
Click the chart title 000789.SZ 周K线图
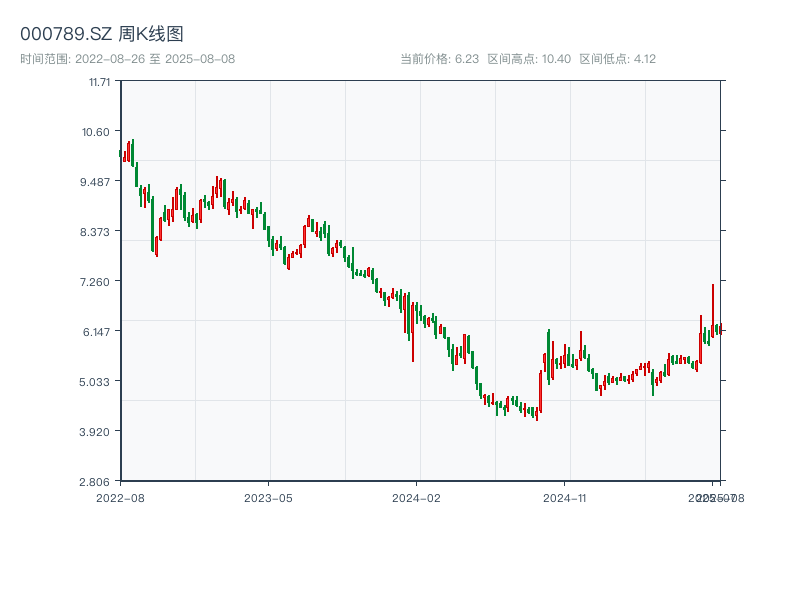102,35
